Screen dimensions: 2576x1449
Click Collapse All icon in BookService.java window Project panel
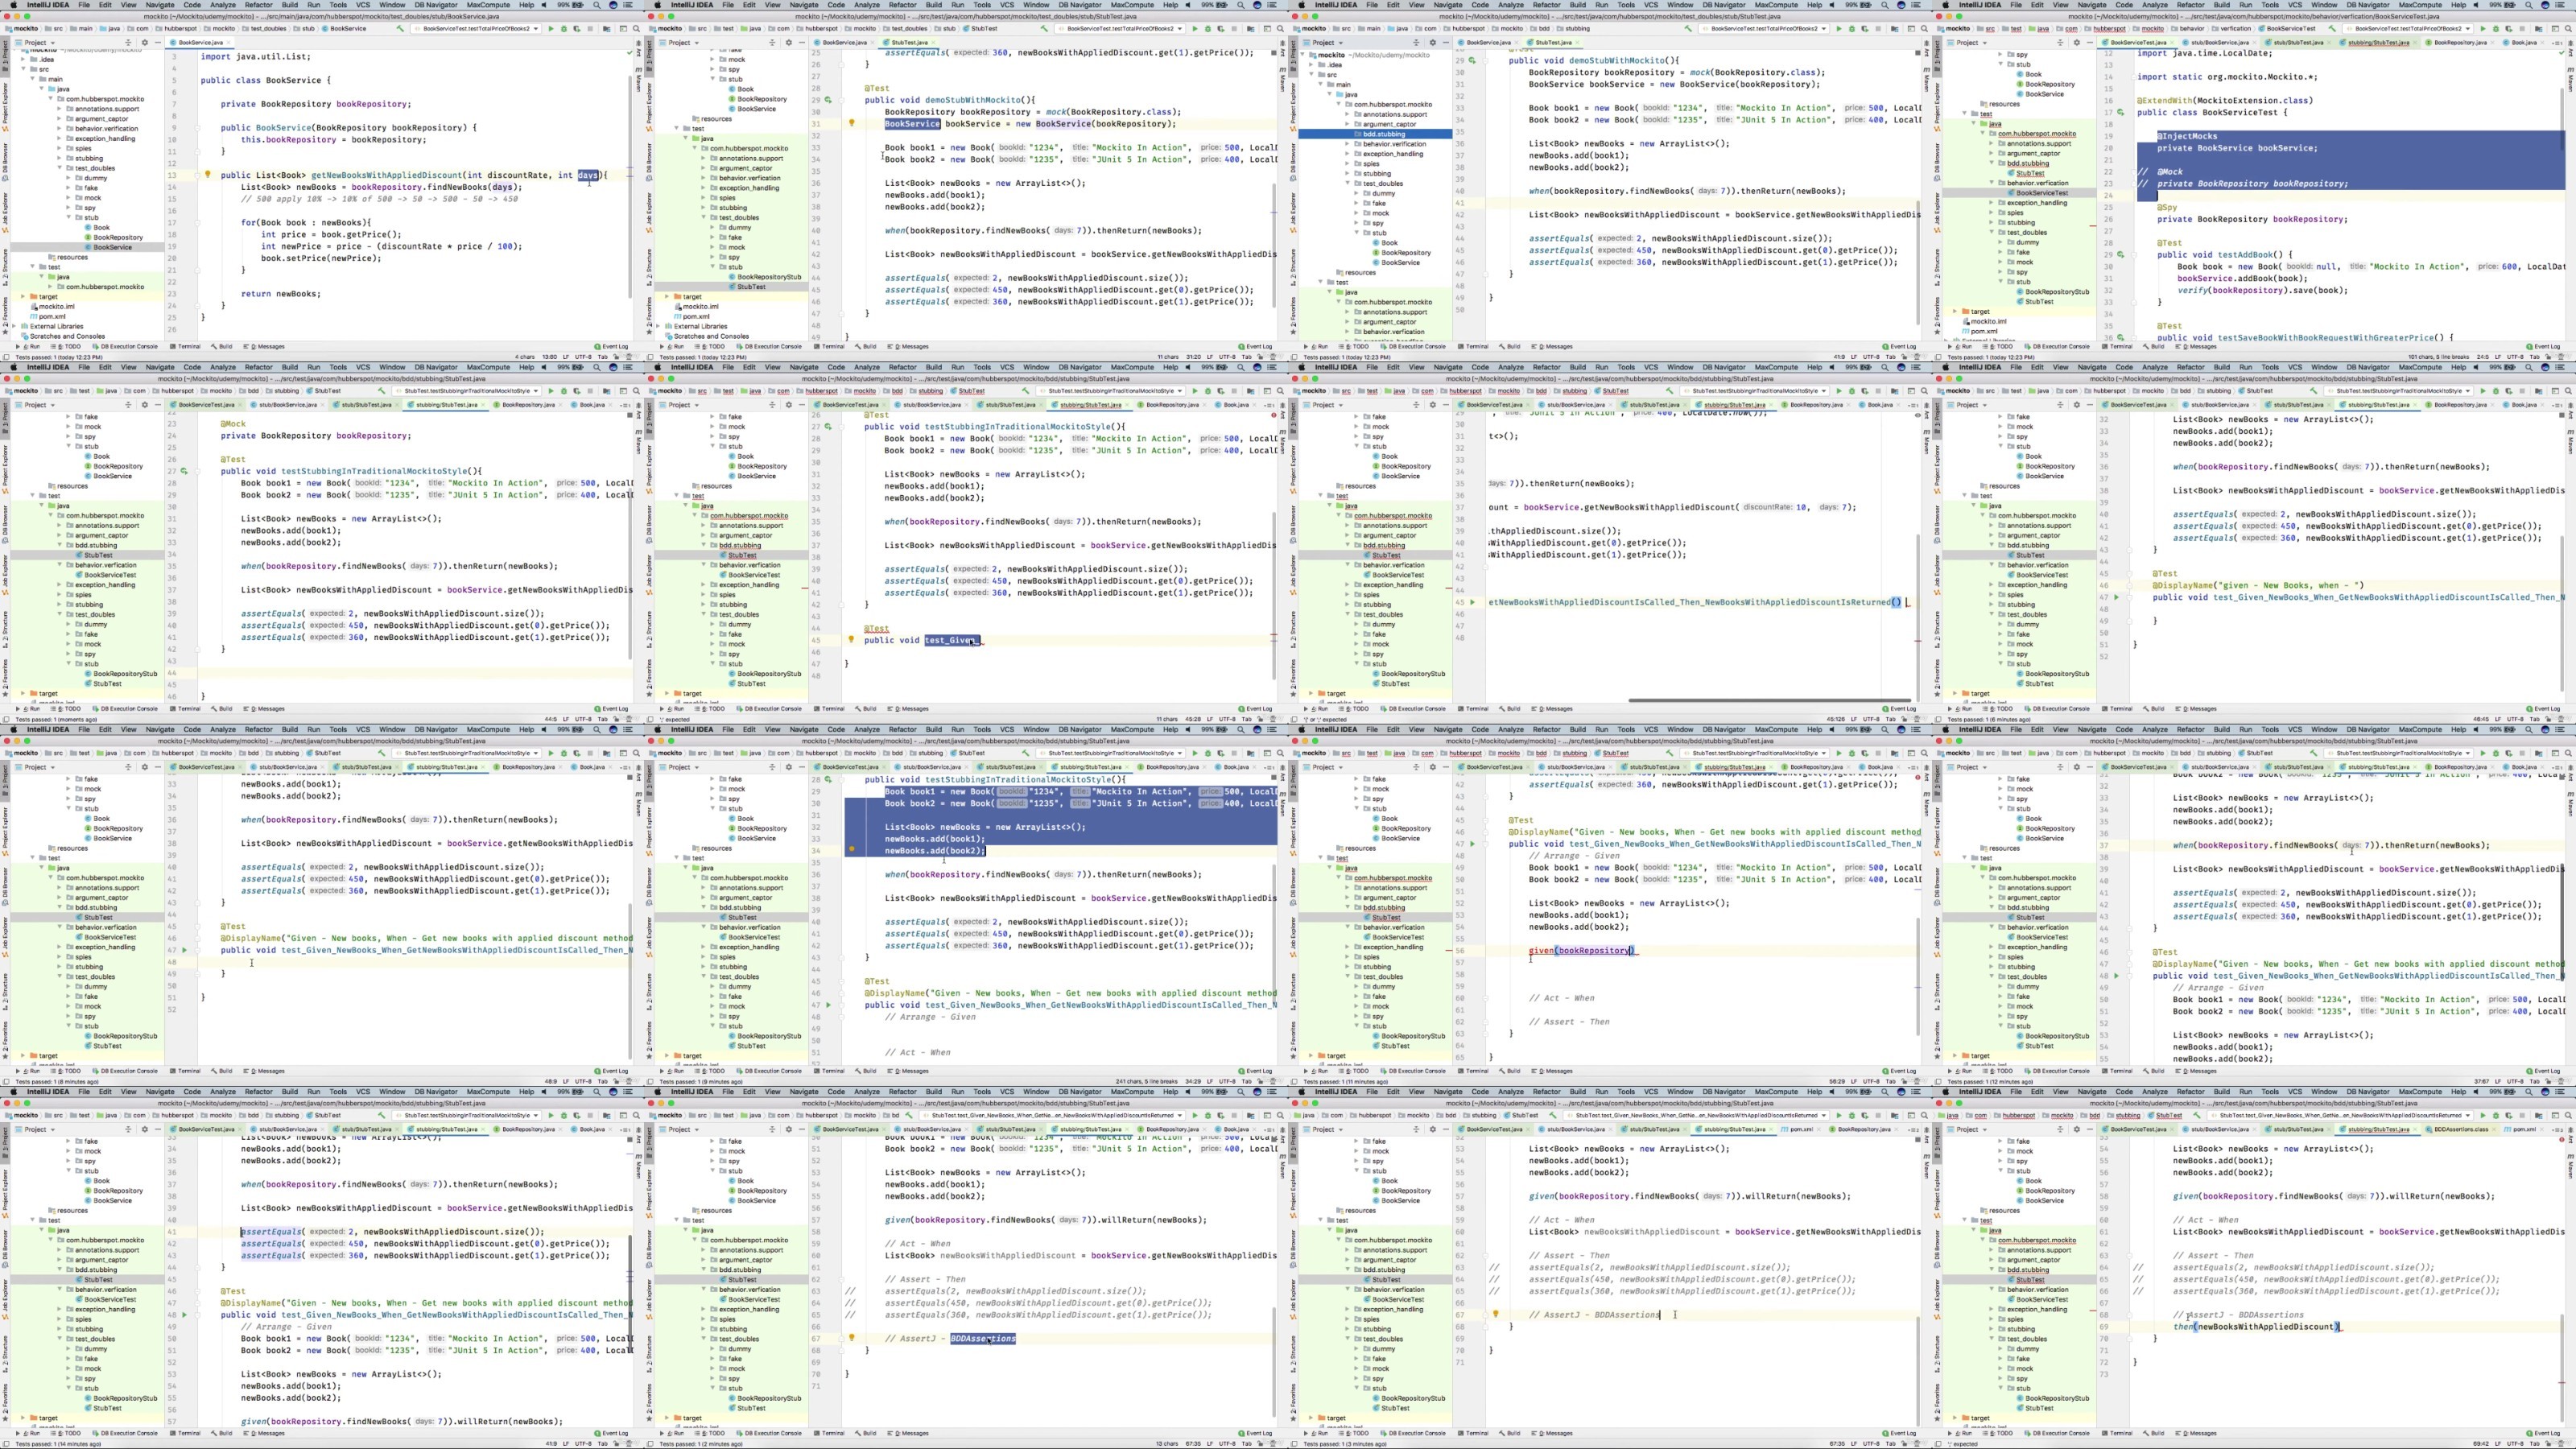(x=128, y=43)
